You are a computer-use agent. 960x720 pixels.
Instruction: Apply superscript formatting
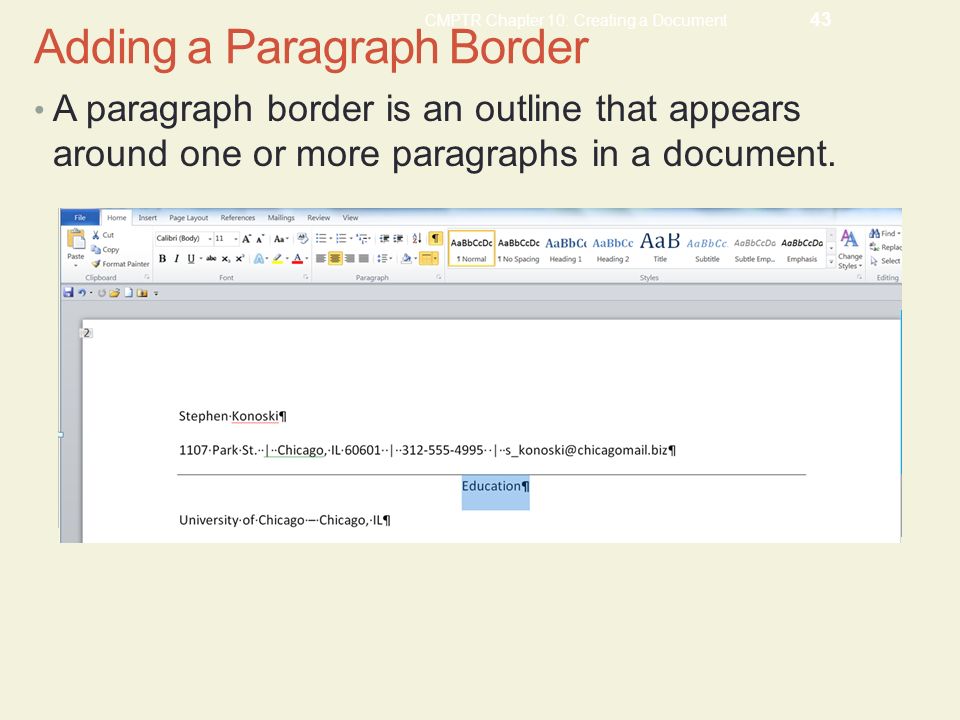point(239,258)
